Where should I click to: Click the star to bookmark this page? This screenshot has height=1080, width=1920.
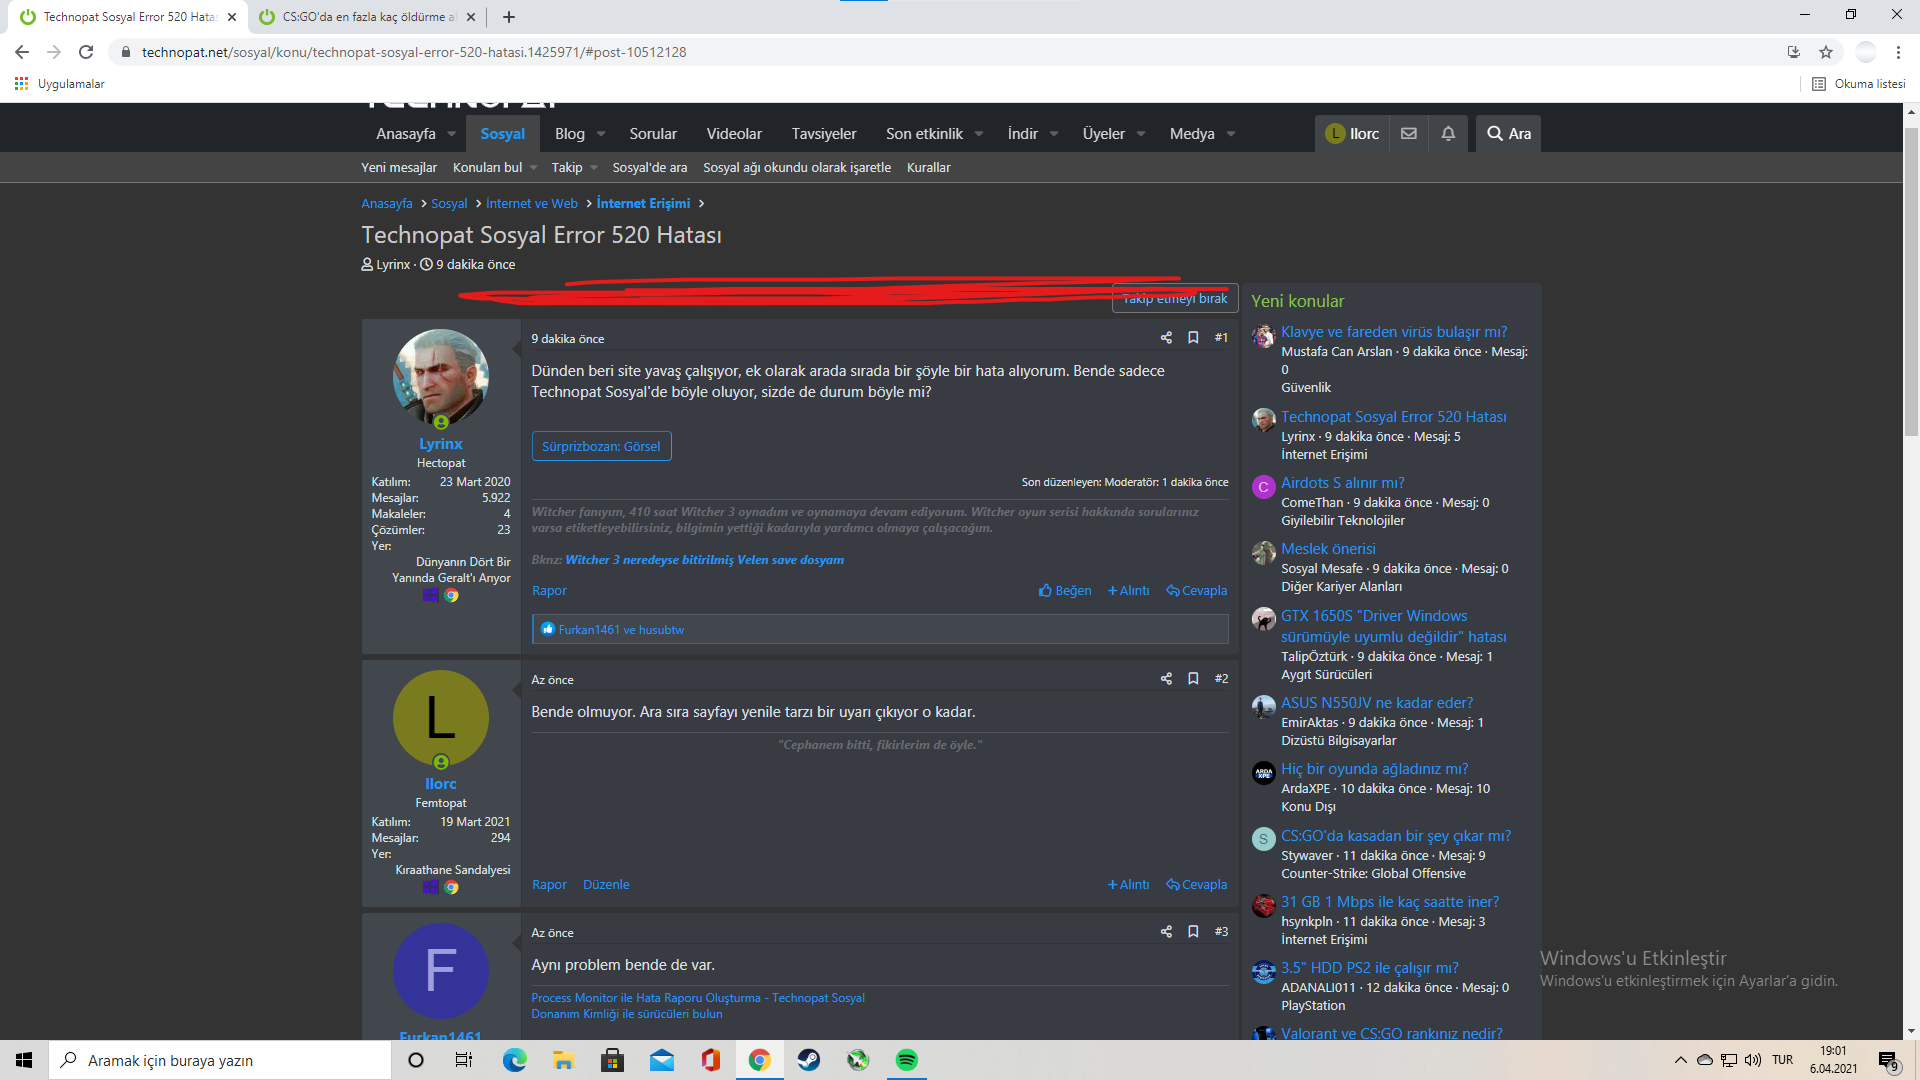[1826, 52]
